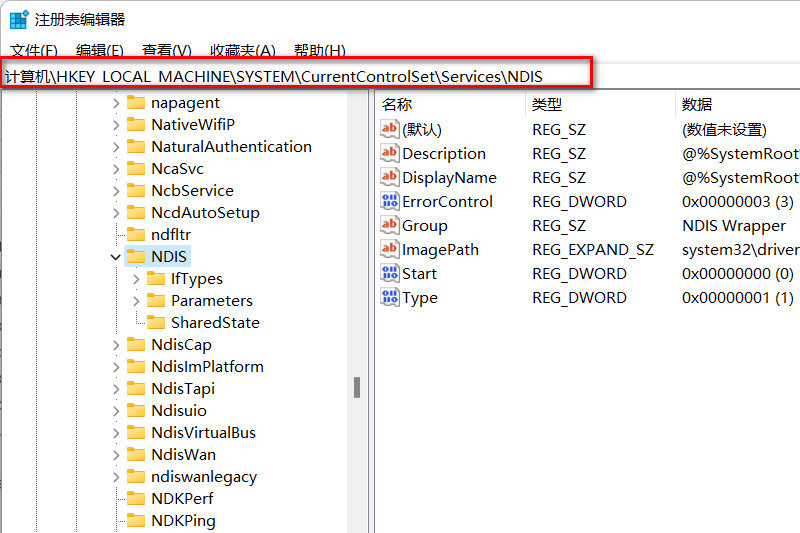Screen dimensions: 800x533
Task: Select the IfTypes folder icon
Action: pyautogui.click(x=156, y=278)
